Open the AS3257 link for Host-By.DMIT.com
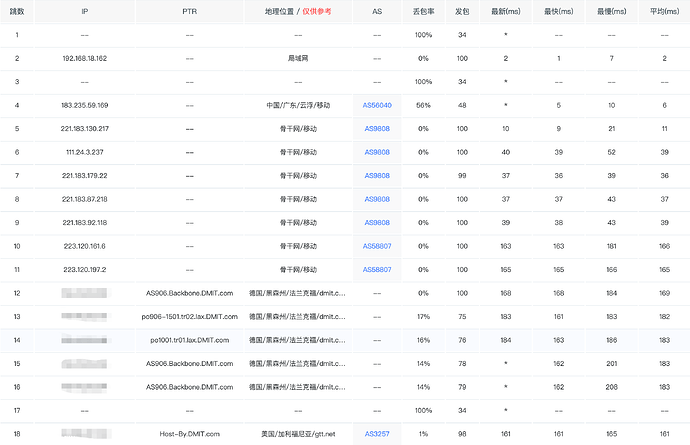This screenshot has width=690, height=445. [x=377, y=434]
